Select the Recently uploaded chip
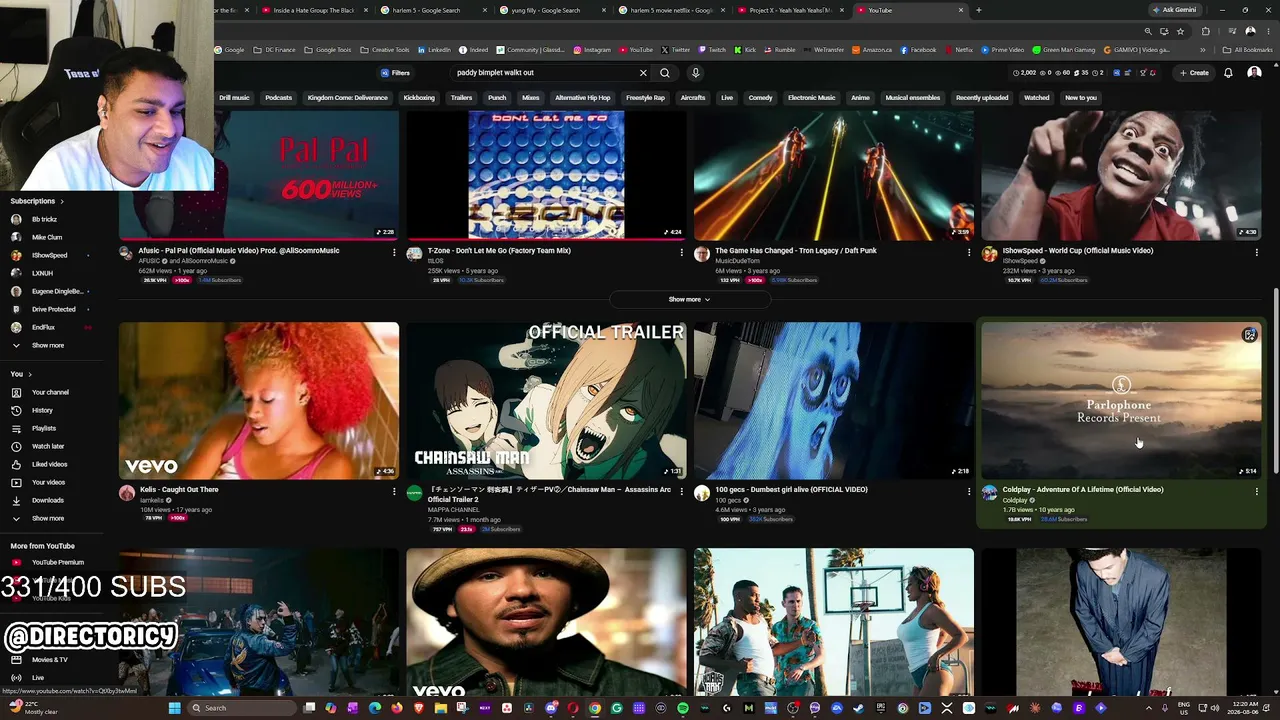The height and width of the screenshot is (720, 1280). pos(982,98)
